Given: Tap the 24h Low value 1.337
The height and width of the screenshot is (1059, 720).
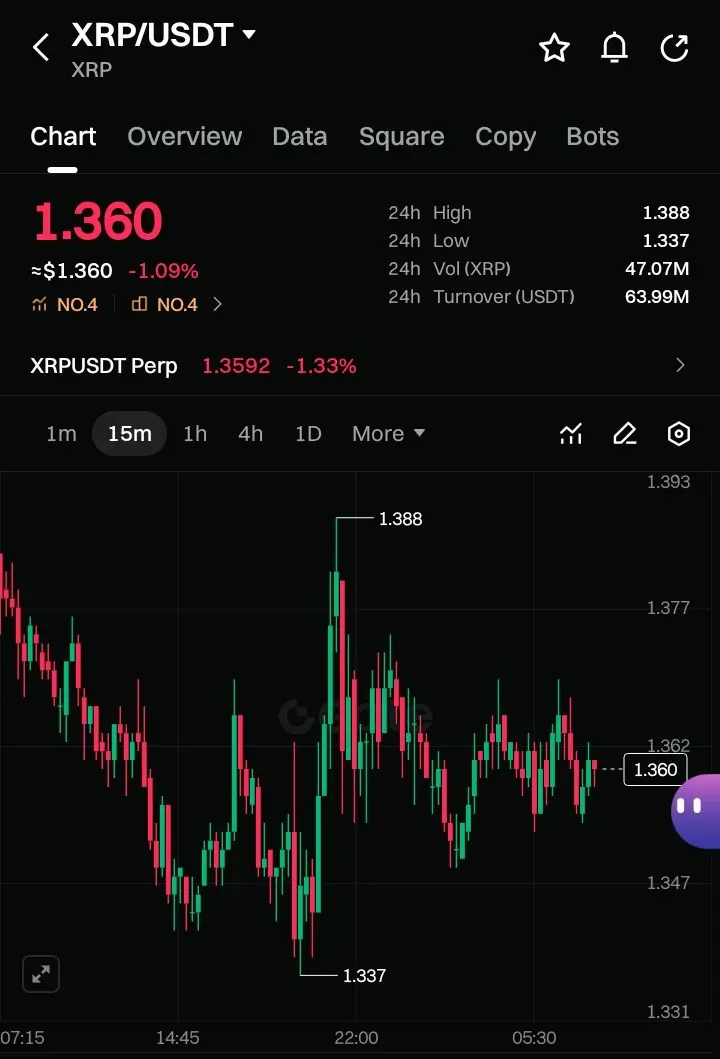Looking at the screenshot, I should (665, 240).
